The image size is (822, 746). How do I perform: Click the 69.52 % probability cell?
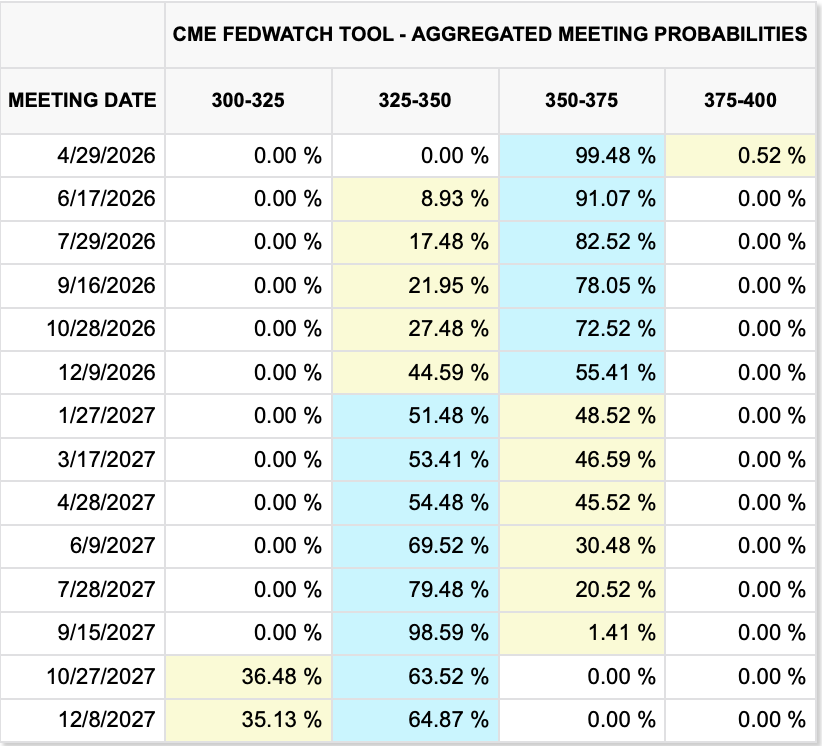pyautogui.click(x=449, y=546)
